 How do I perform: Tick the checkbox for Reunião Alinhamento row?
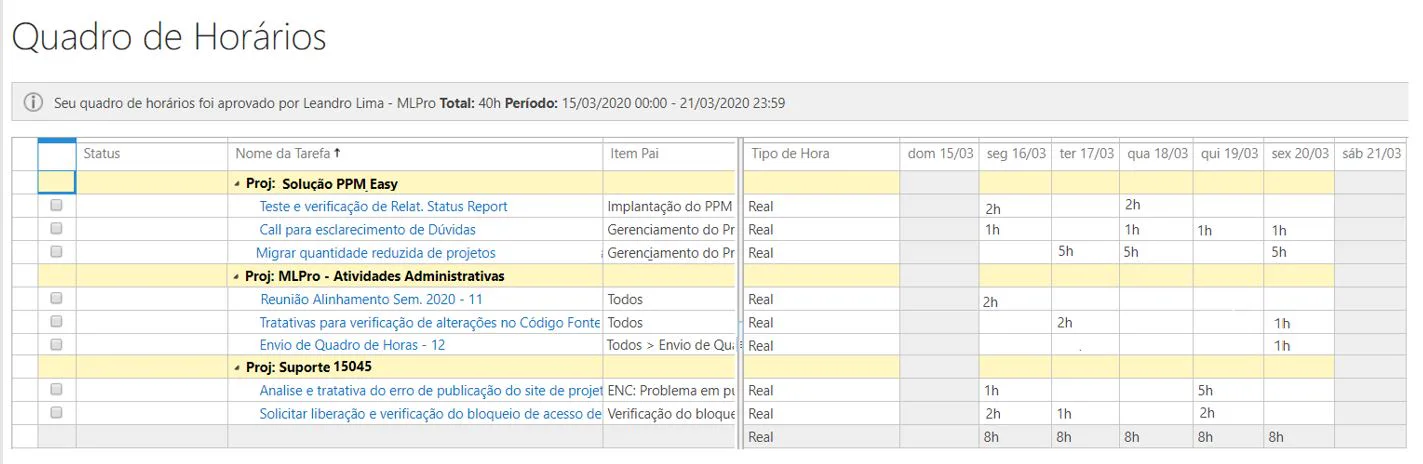click(x=56, y=298)
